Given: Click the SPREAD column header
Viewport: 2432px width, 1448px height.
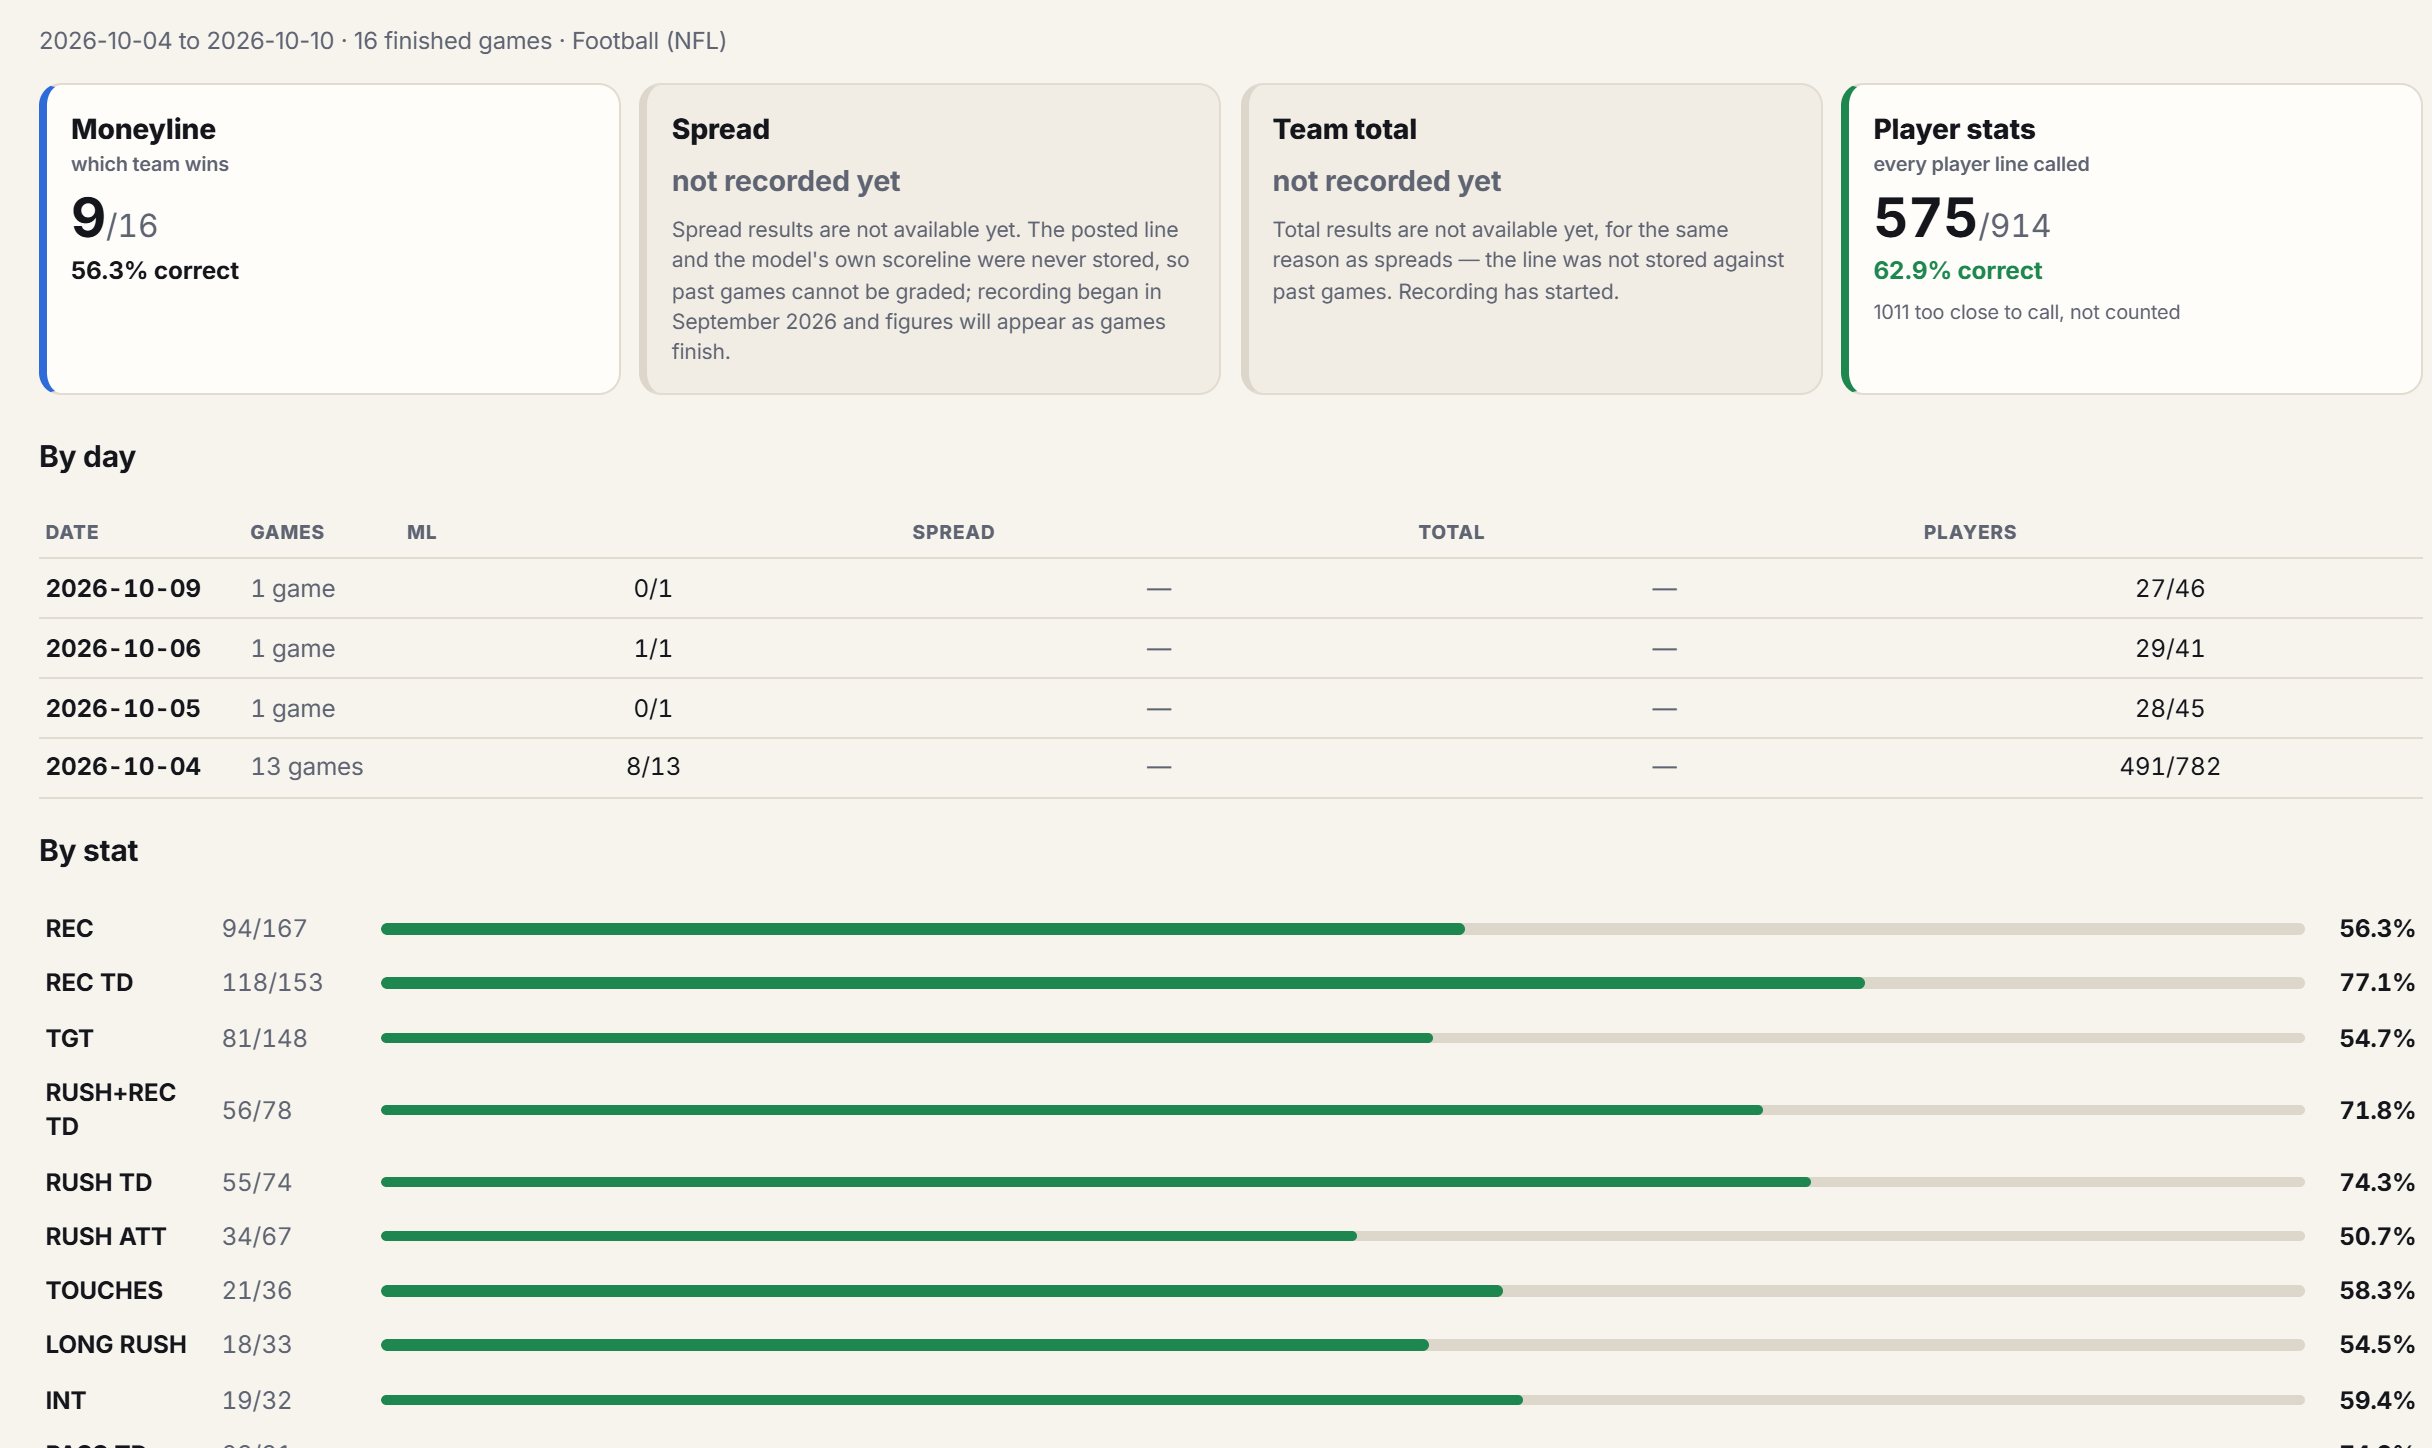Looking at the screenshot, I should coord(953,533).
